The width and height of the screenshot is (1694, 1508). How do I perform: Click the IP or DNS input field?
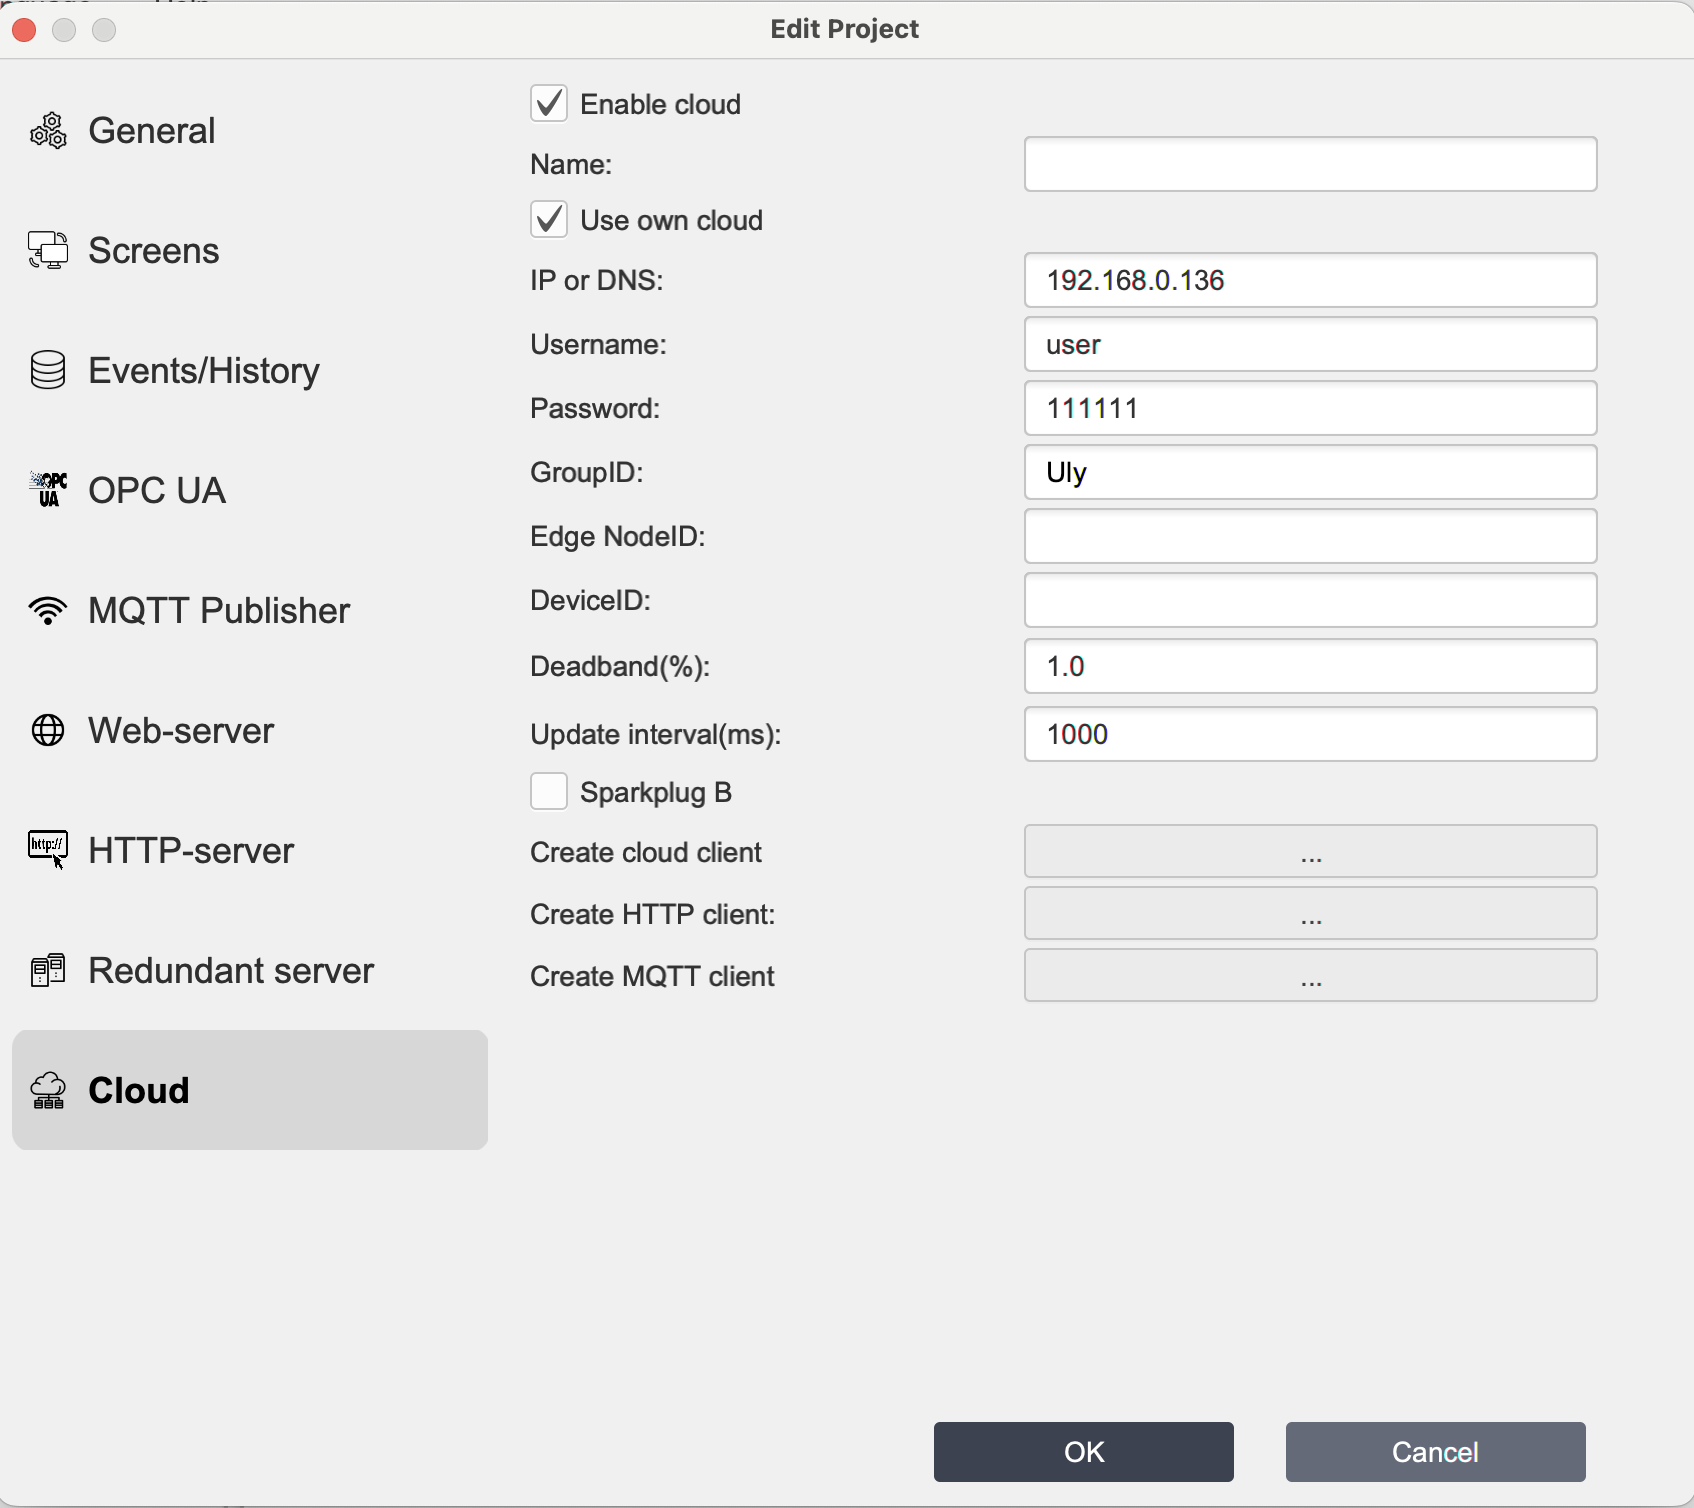(x=1310, y=280)
